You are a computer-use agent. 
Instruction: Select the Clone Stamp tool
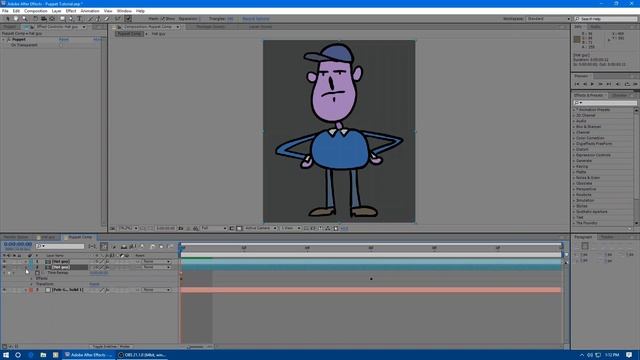click(98, 19)
